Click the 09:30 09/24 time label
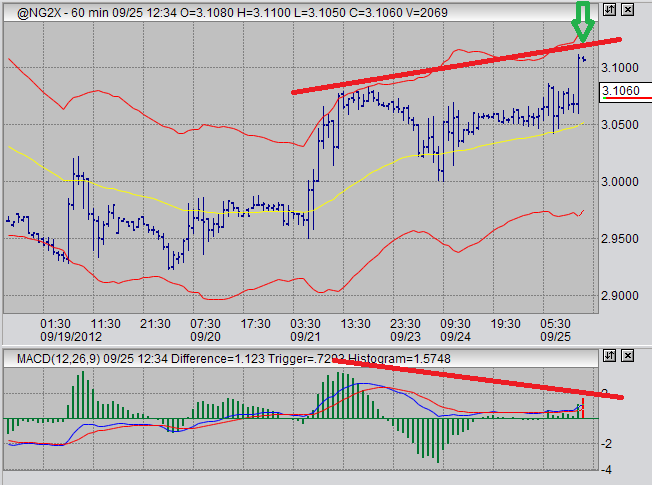 pyautogui.click(x=455, y=330)
